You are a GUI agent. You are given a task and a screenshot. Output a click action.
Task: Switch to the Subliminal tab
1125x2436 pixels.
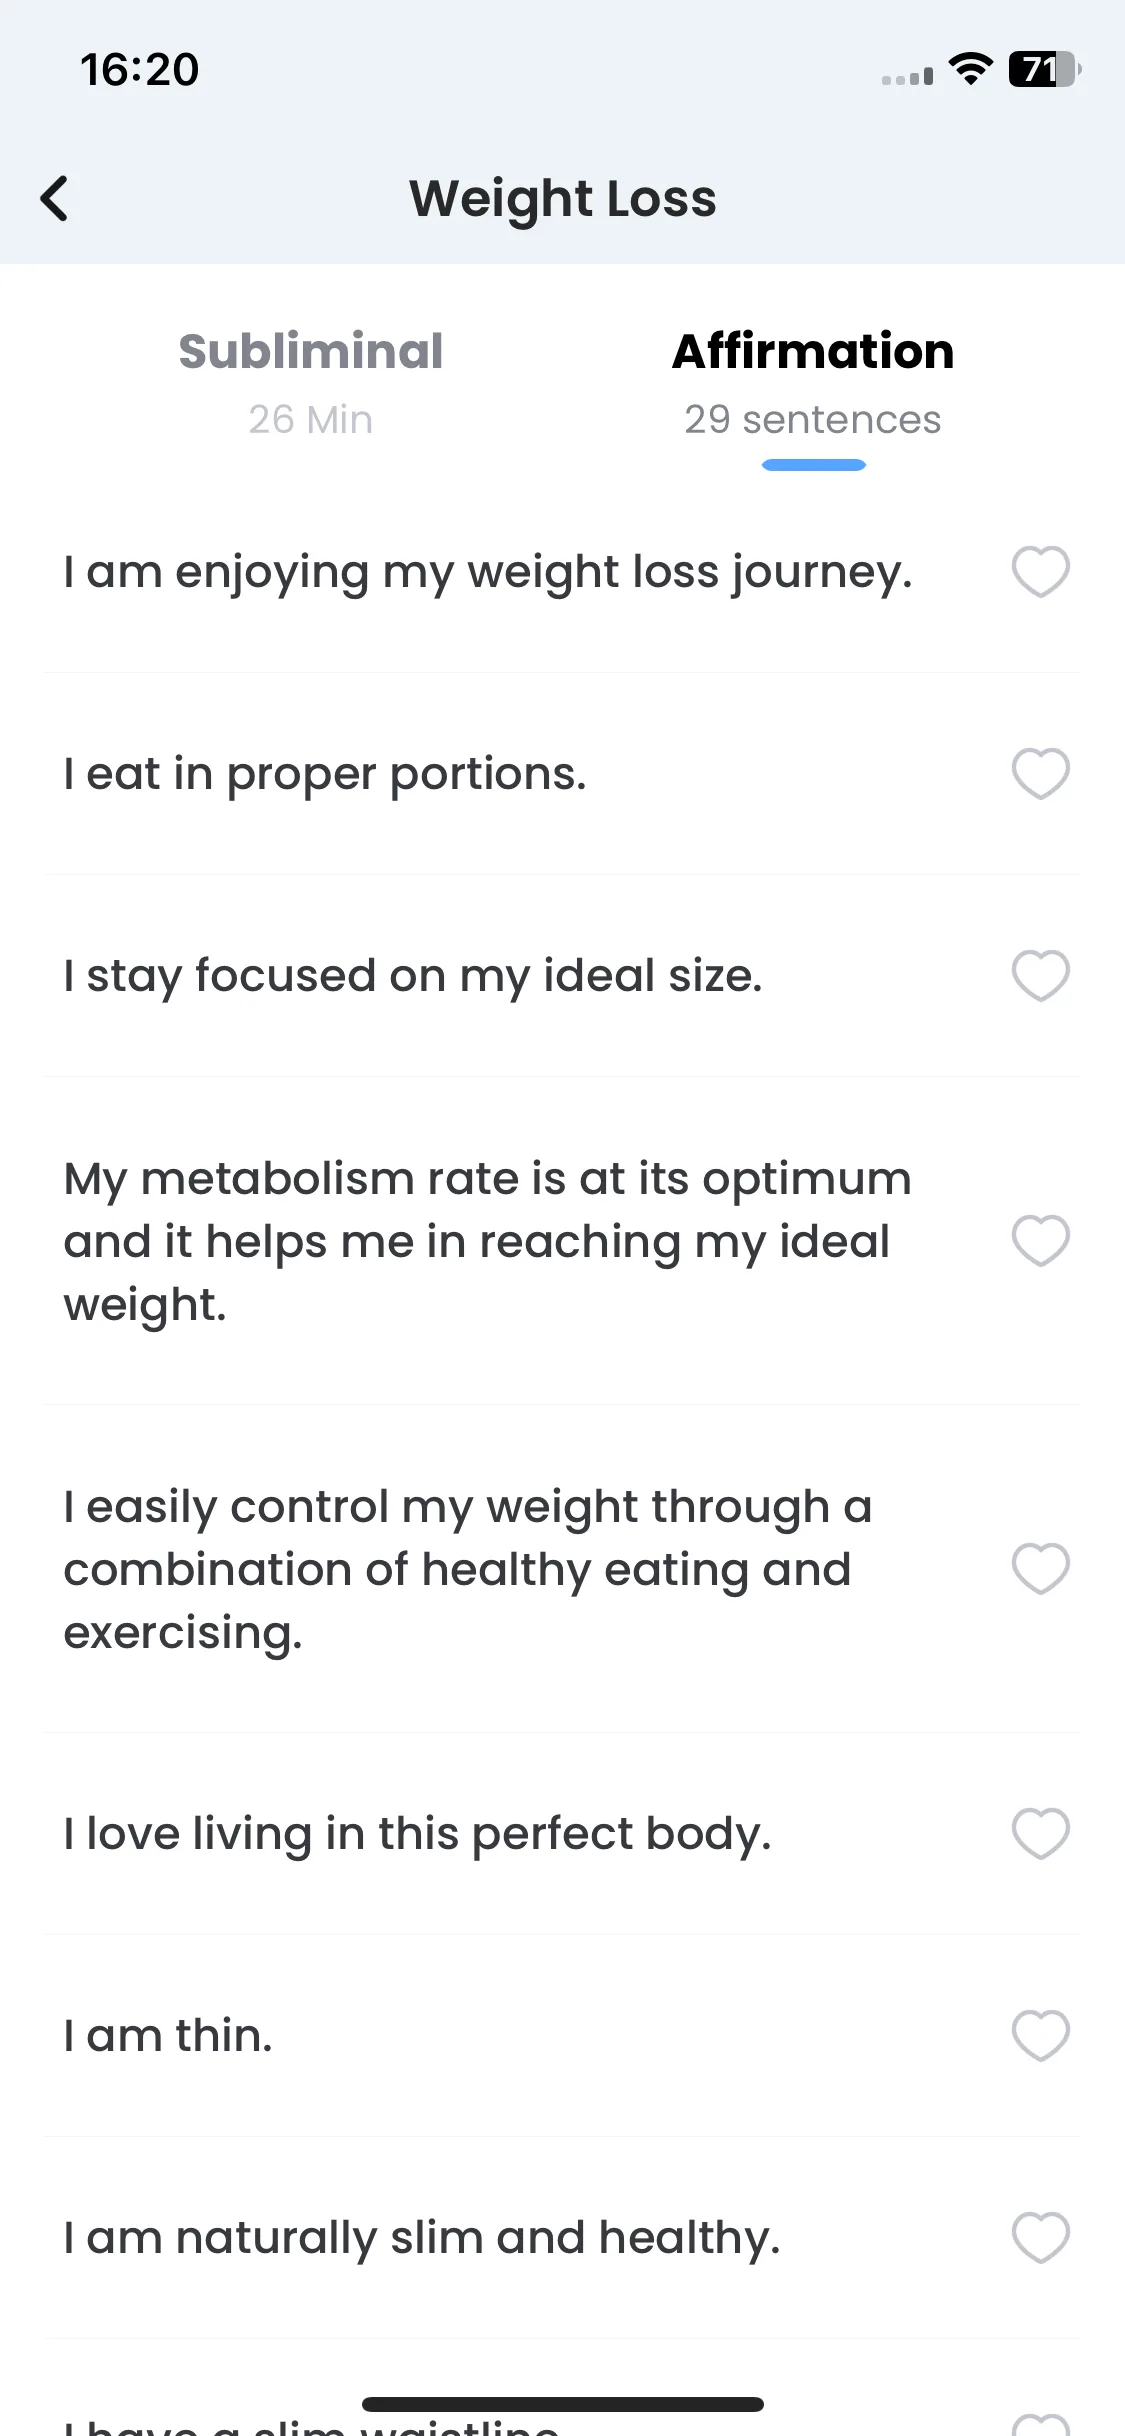(310, 352)
